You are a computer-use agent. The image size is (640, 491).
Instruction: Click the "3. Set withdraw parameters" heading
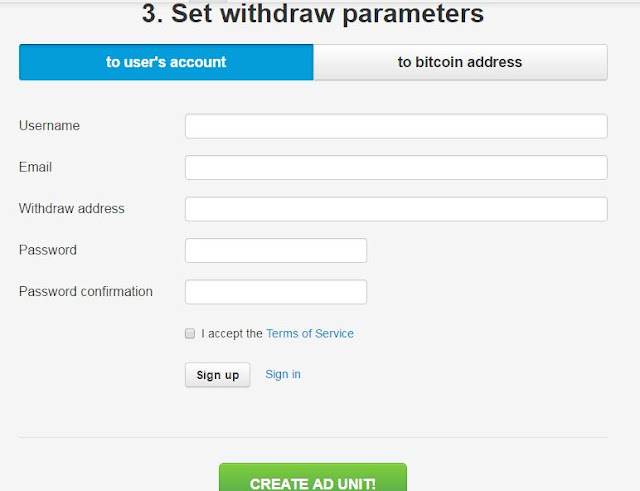[x=313, y=13]
